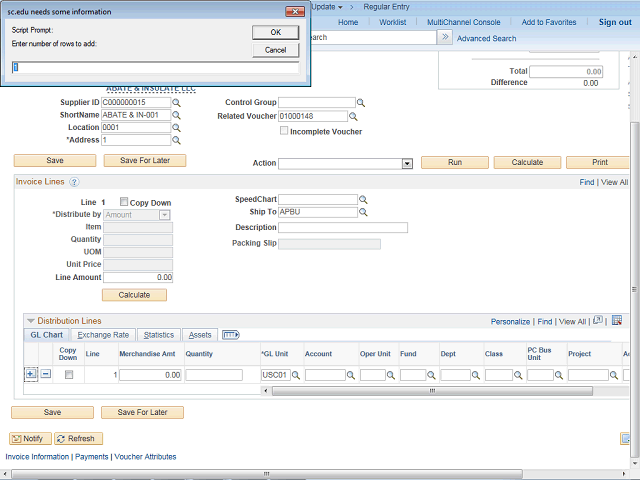Delete distribution row with minus icon
The image size is (640, 480).
[45, 374]
